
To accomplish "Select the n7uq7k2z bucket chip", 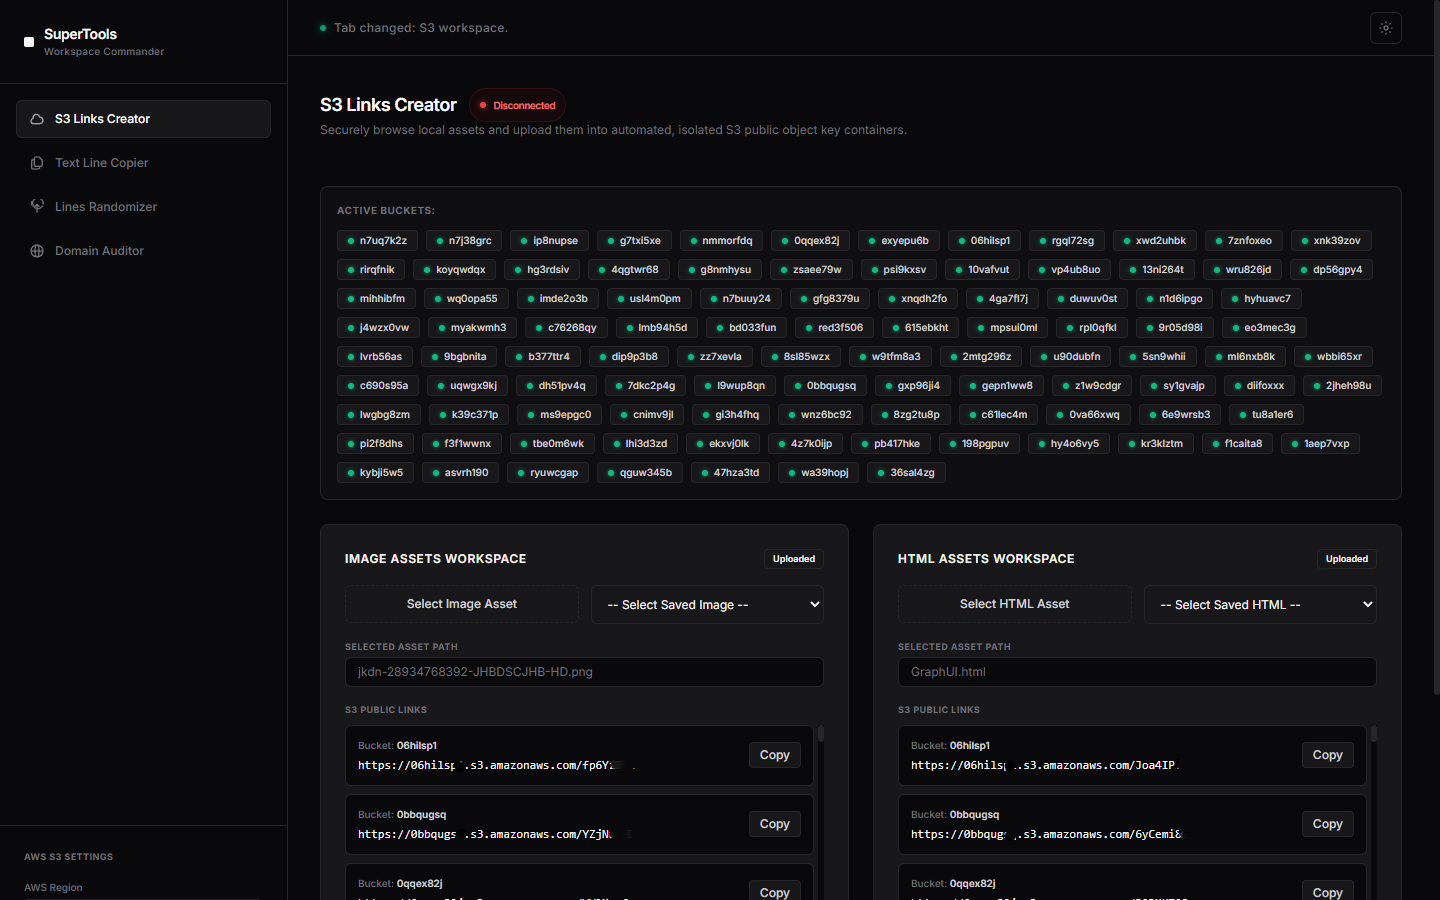I will pyautogui.click(x=377, y=240).
